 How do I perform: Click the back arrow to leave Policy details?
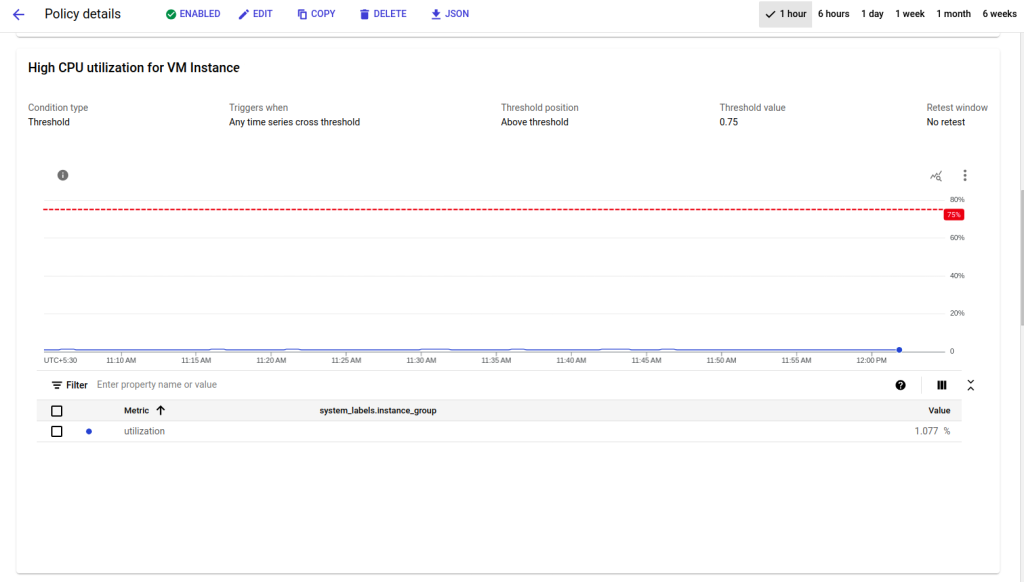coord(18,14)
